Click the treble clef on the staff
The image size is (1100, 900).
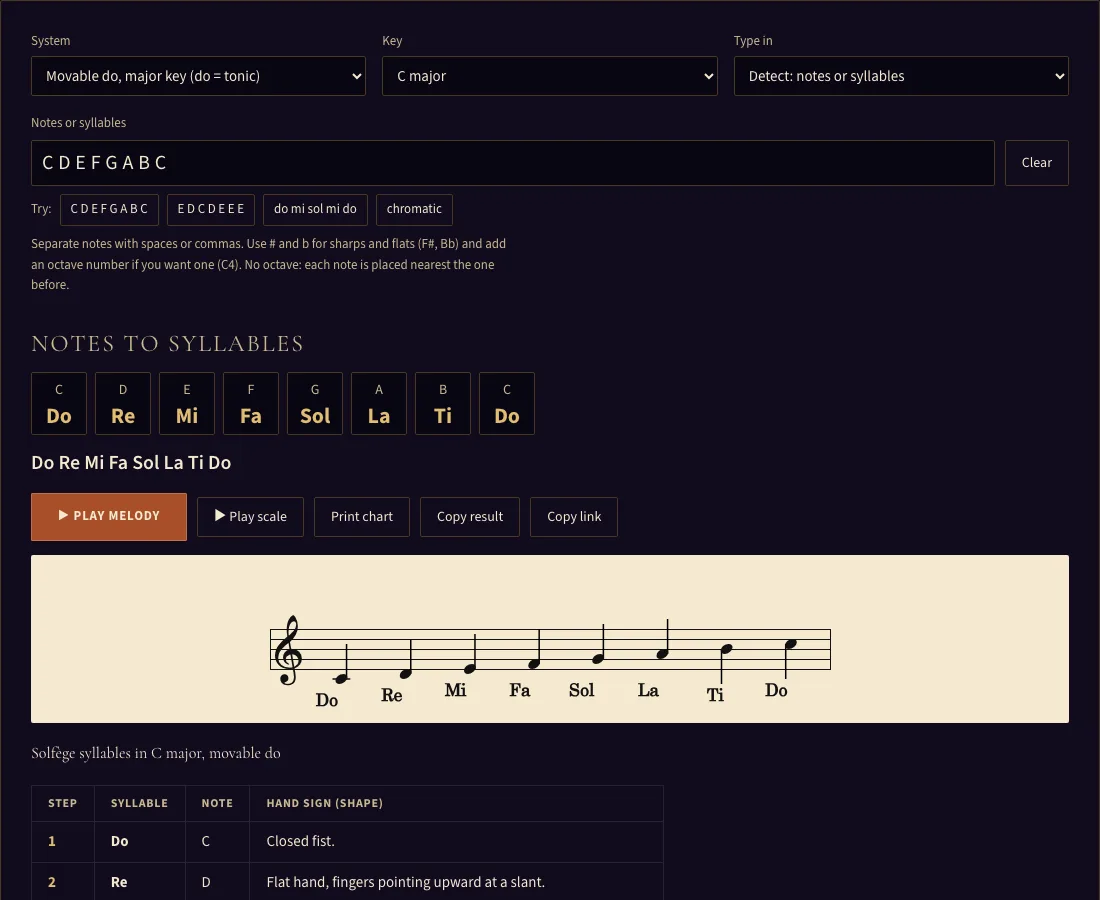click(x=288, y=650)
